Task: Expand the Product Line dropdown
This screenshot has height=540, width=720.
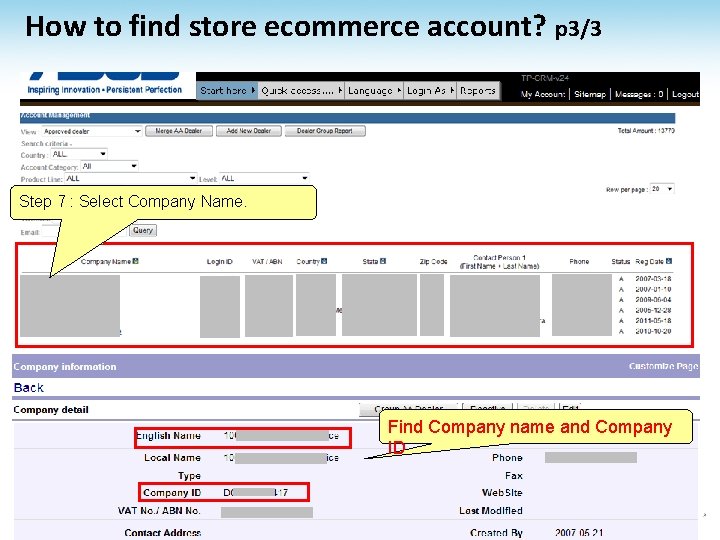Action: 130,178
